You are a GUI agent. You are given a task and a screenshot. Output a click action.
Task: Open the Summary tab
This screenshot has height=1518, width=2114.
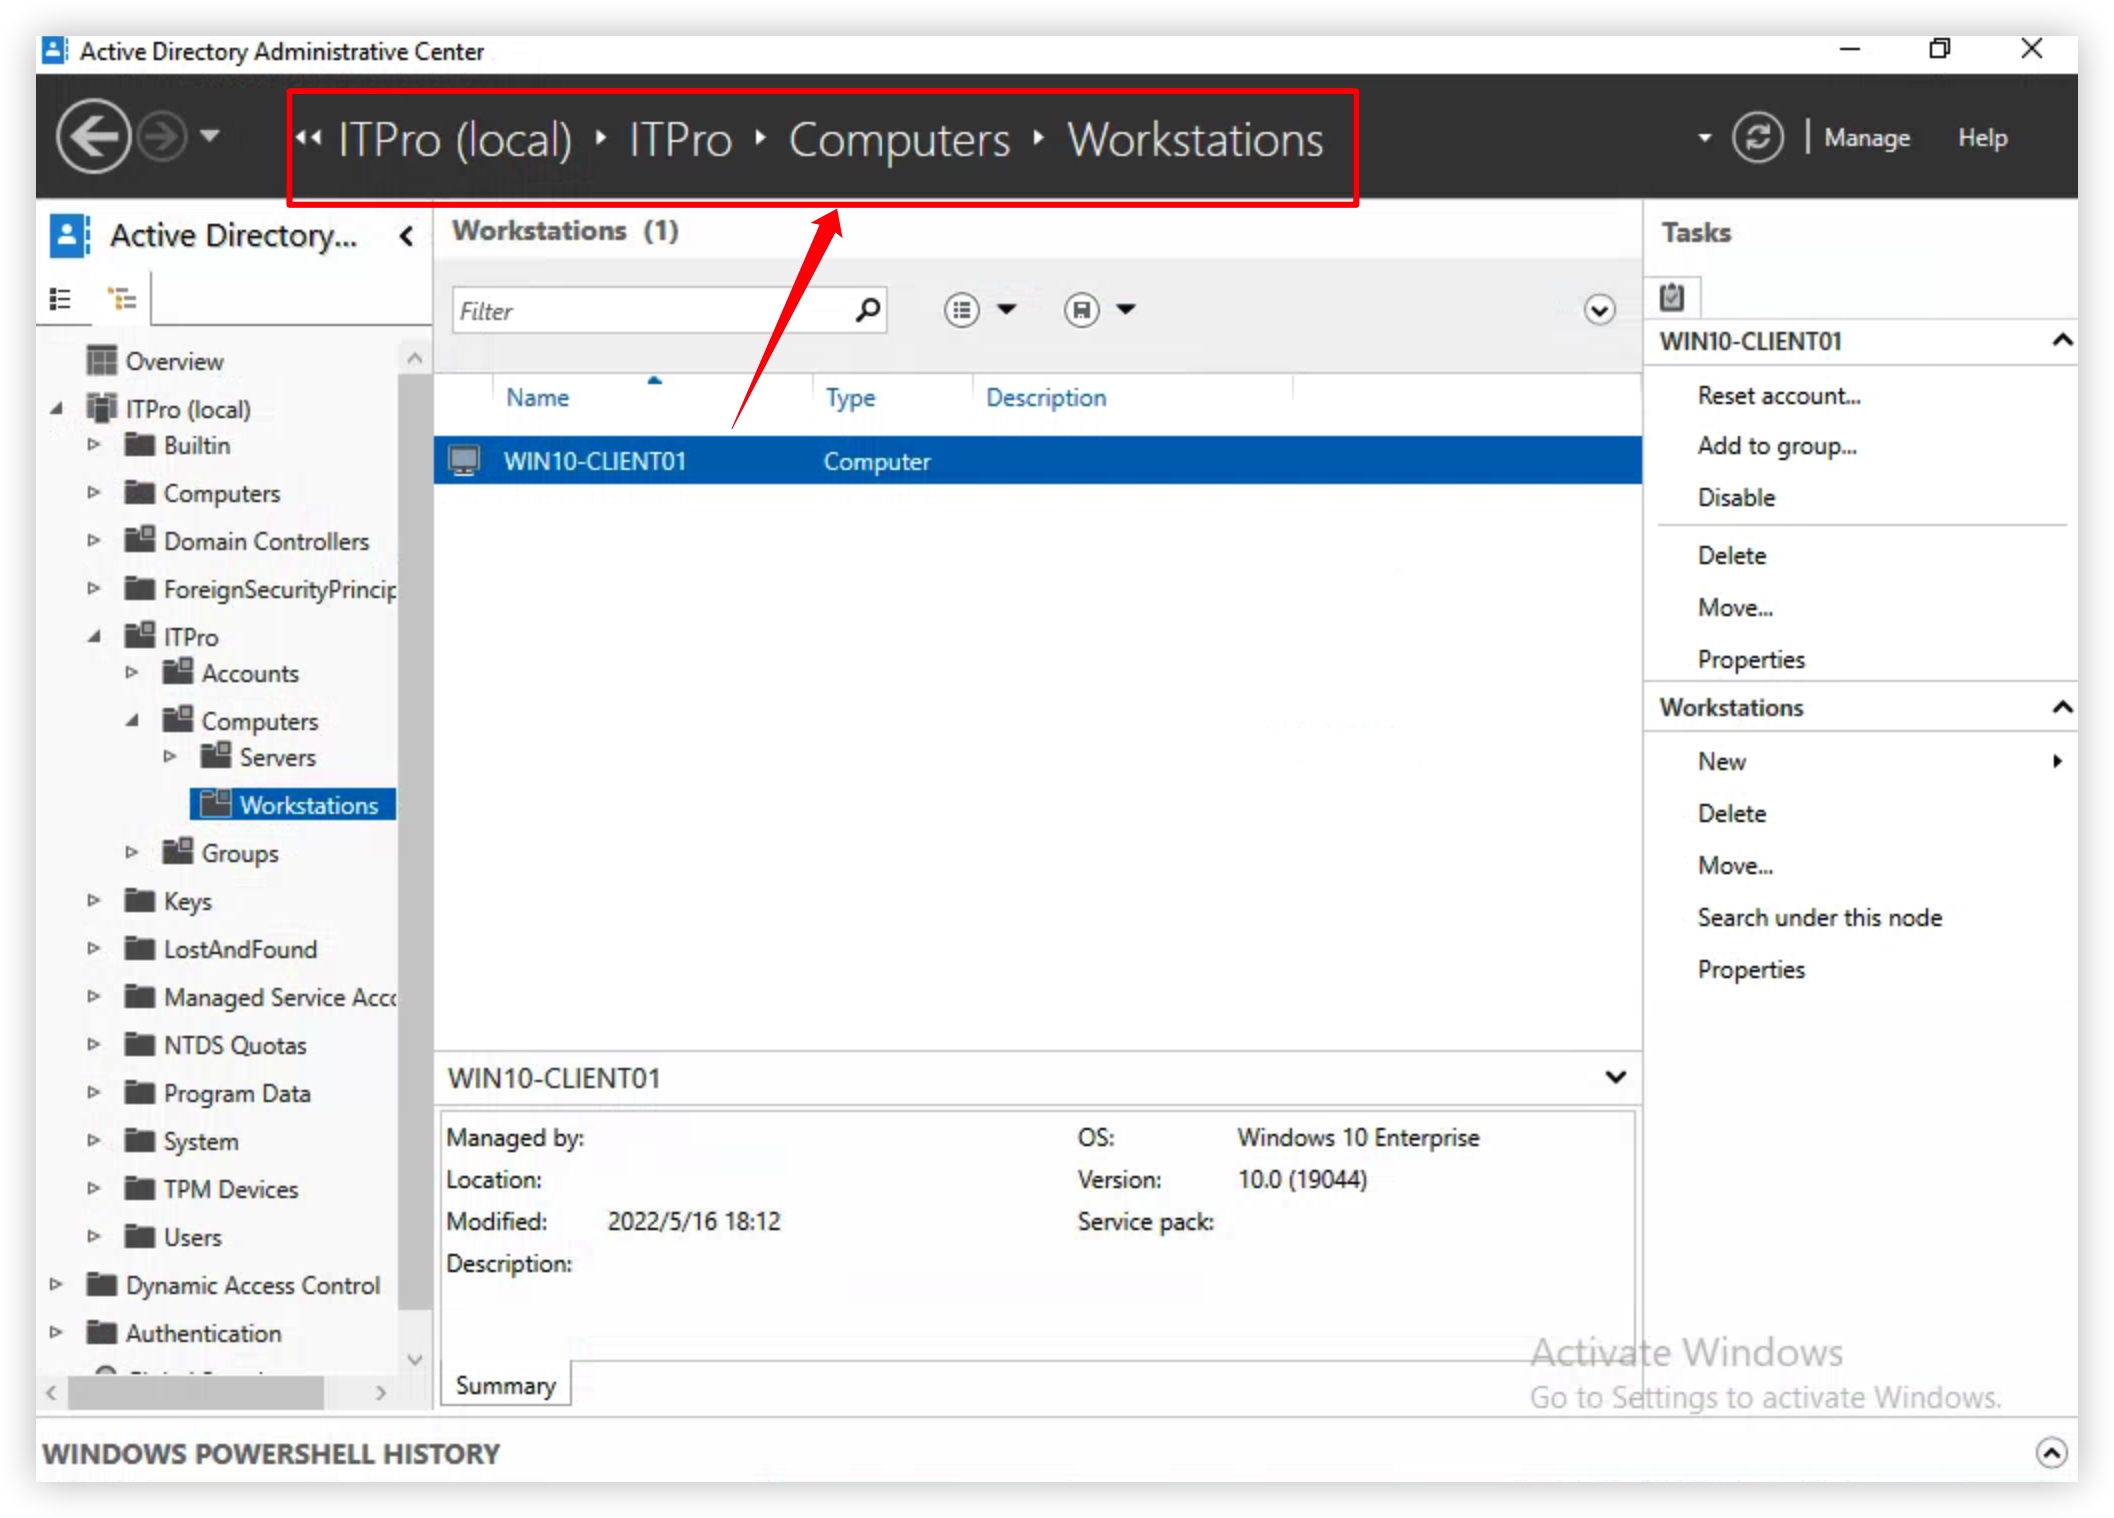coord(506,1385)
